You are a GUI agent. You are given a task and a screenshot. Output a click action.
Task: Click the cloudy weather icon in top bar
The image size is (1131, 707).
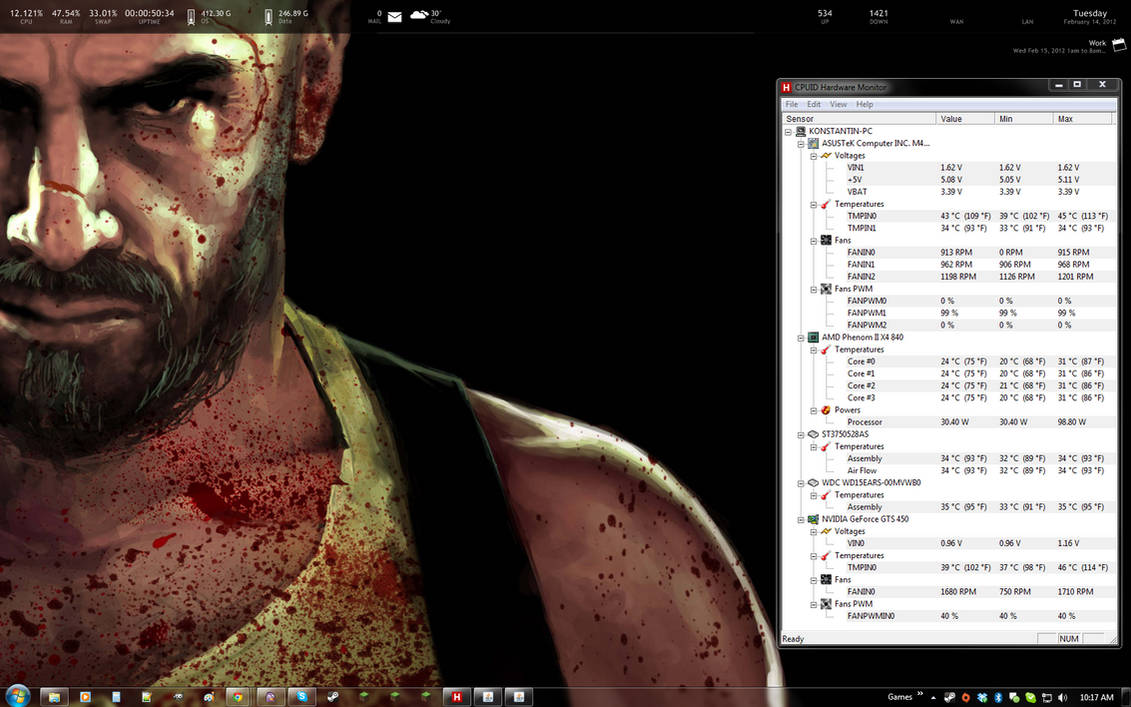click(x=419, y=14)
